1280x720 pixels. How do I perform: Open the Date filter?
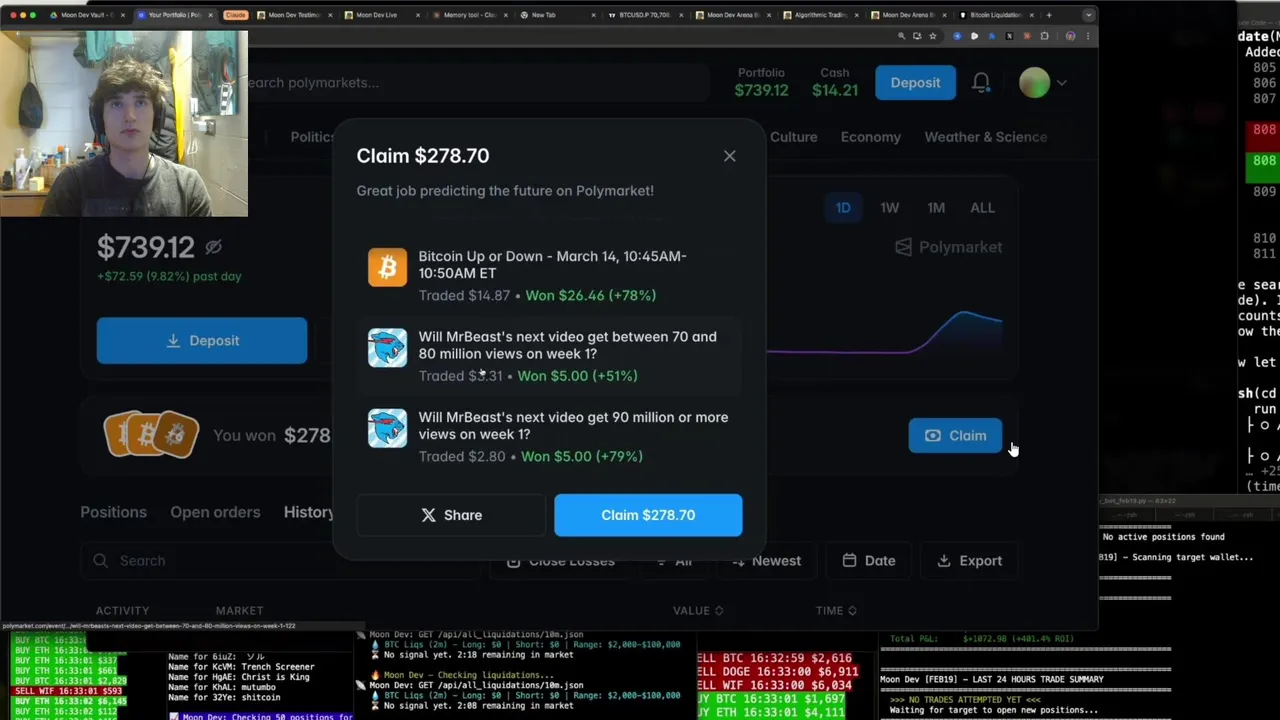(869, 561)
